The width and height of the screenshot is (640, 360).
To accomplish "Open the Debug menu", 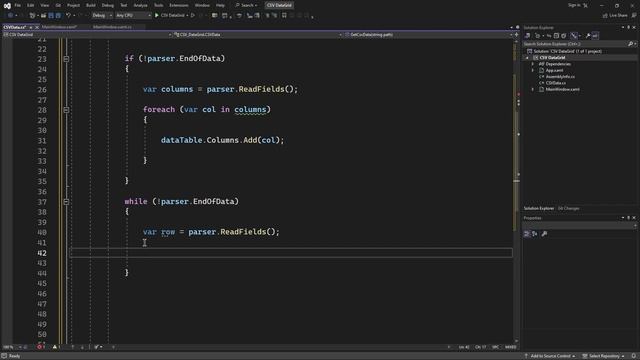I will (x=108, y=5).
